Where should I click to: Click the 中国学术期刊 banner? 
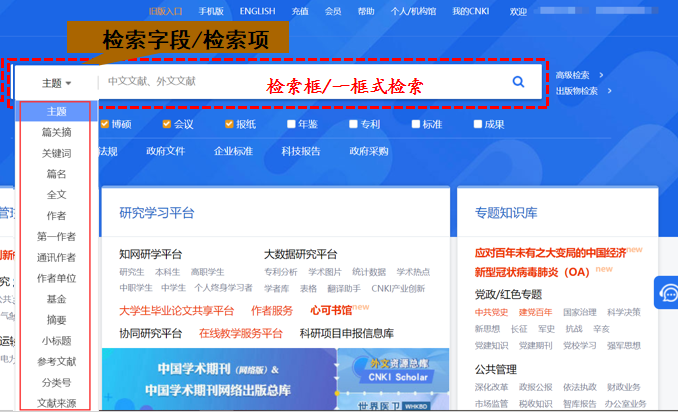pos(219,379)
